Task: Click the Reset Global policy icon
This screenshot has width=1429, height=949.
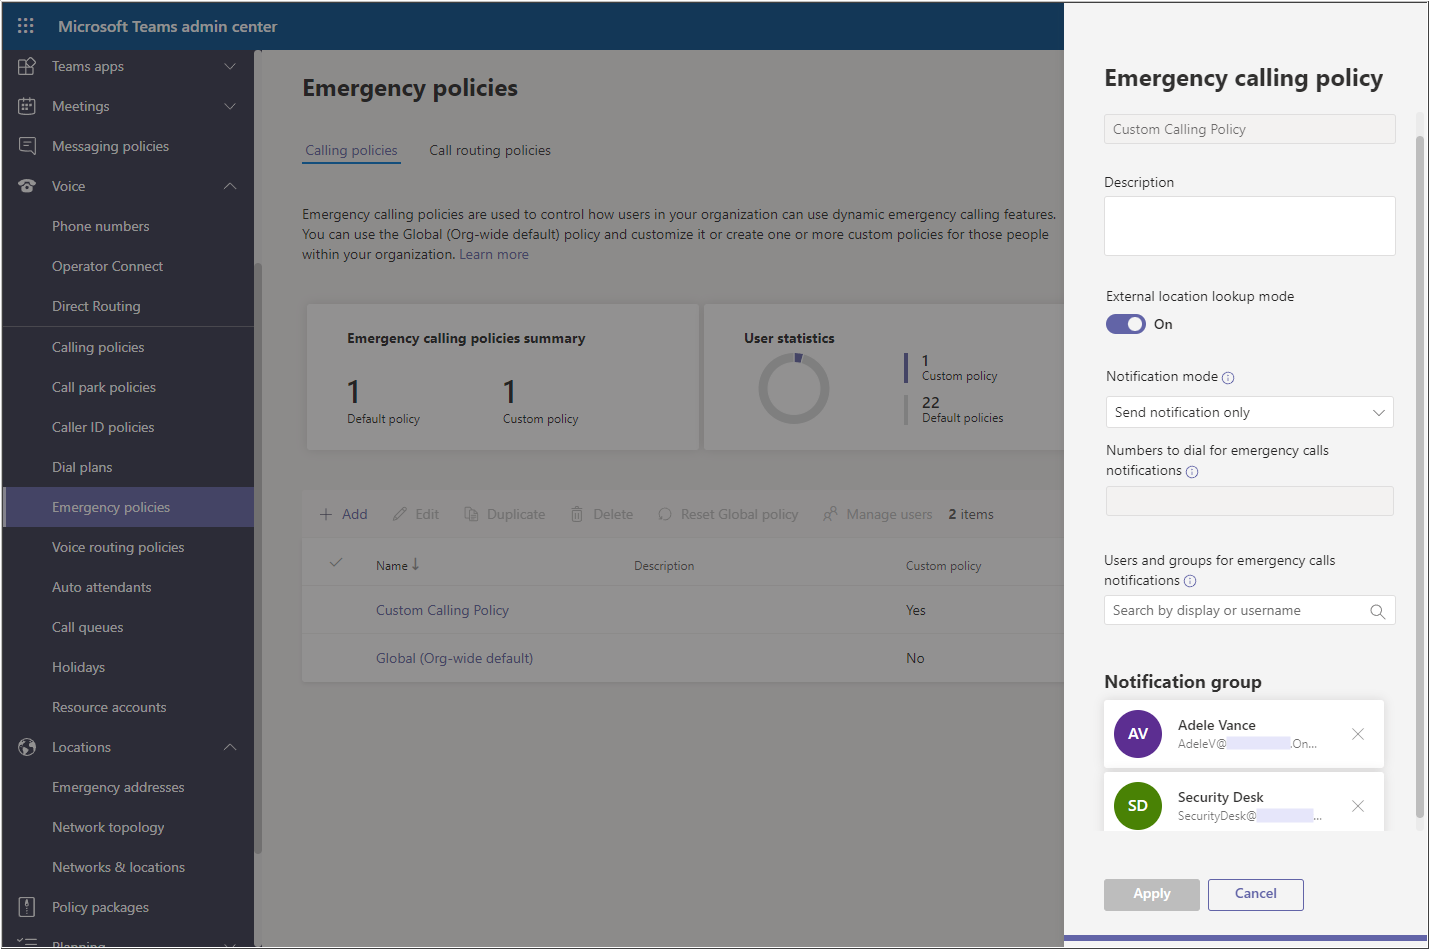Action: 665,514
